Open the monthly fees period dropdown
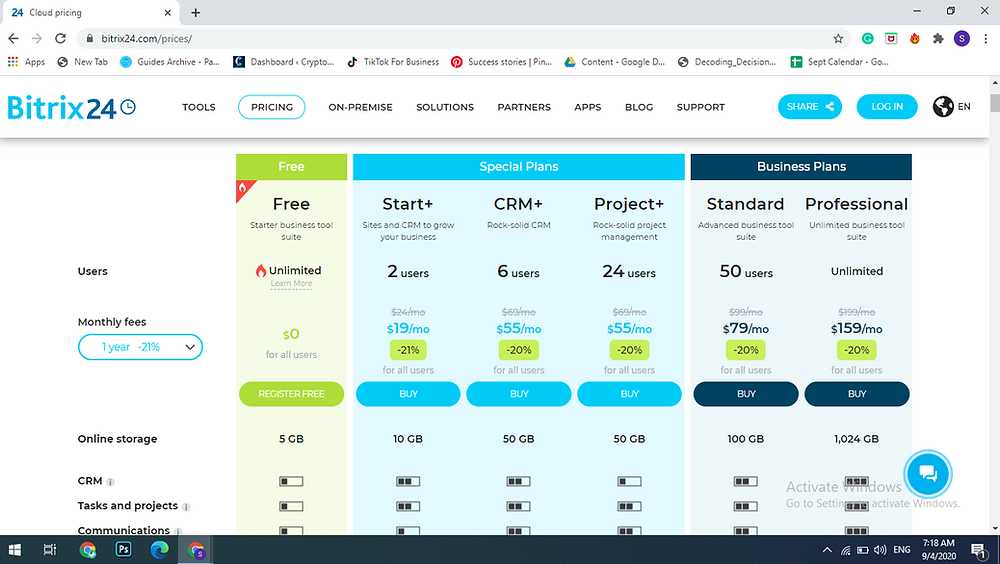 click(x=140, y=347)
